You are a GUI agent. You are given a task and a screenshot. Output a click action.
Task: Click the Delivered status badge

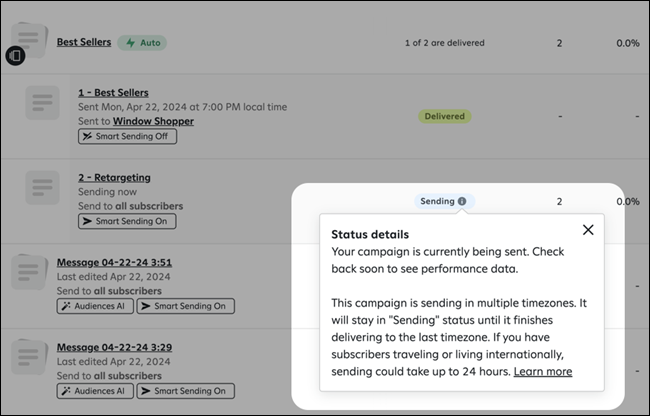click(444, 116)
